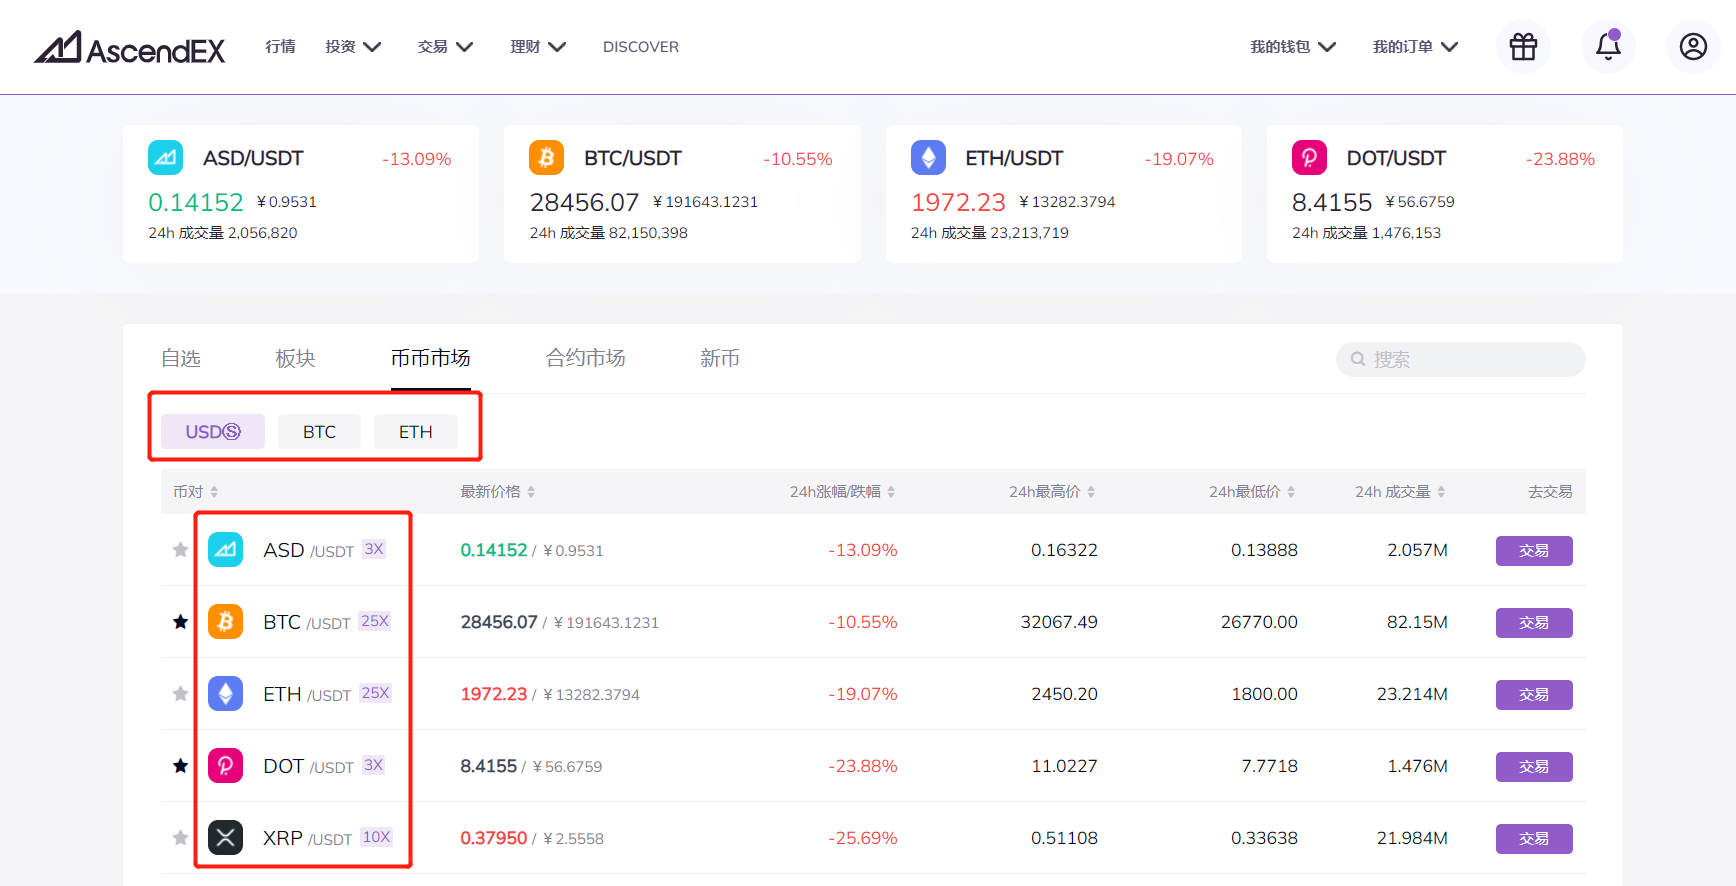The width and height of the screenshot is (1736, 886).
Task: Click the 25X leverage badge on ETH row
Action: (x=376, y=693)
